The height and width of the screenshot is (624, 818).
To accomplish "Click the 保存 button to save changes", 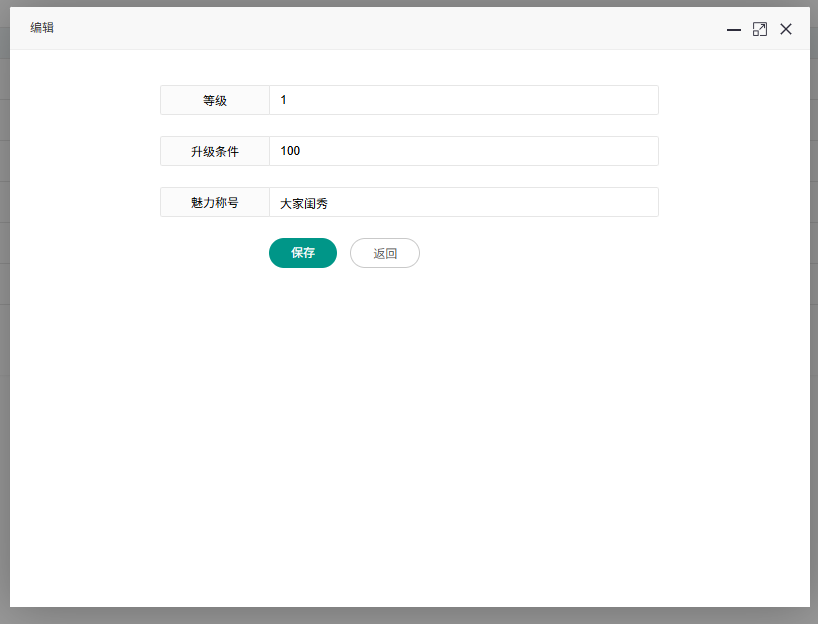I will (303, 253).
